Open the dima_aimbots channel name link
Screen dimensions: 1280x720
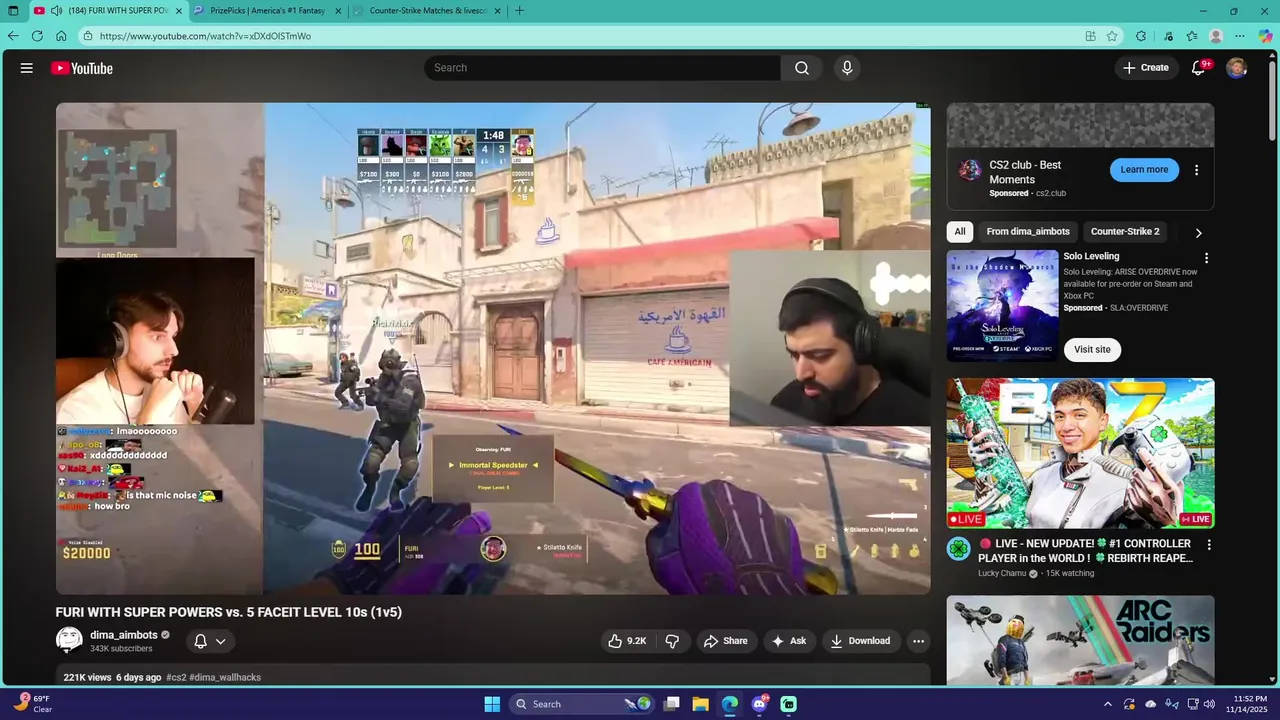click(124, 635)
